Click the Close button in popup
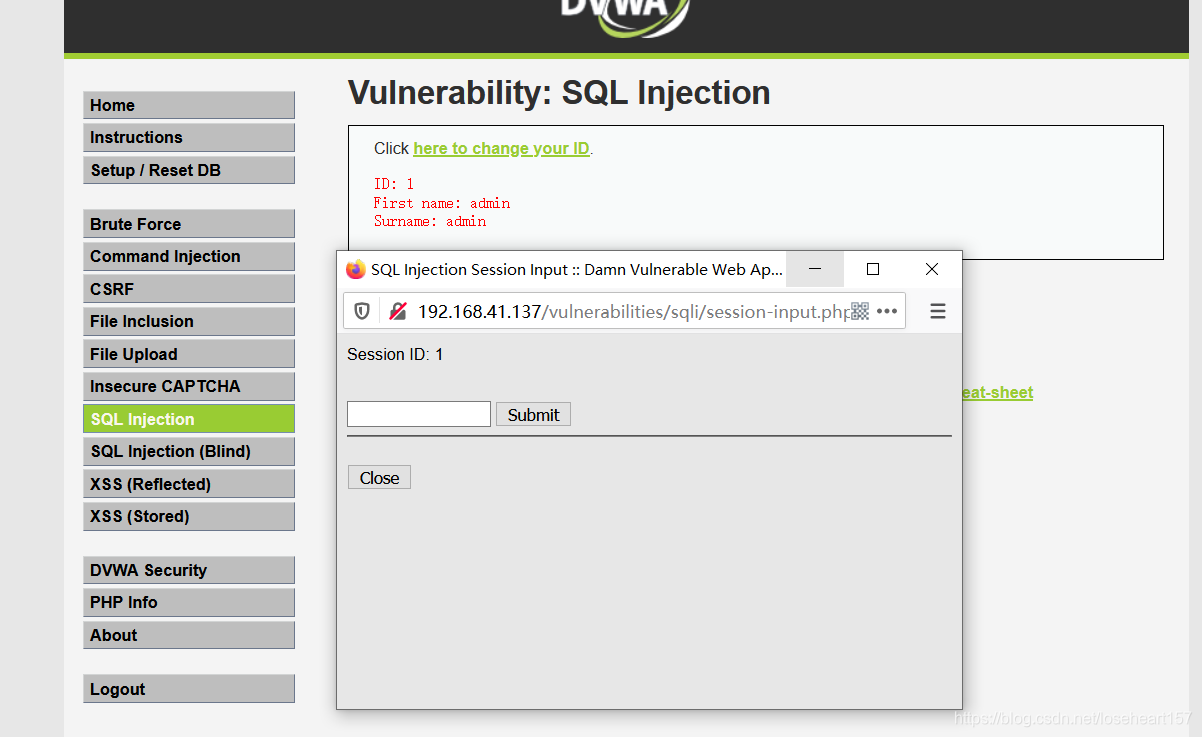This screenshot has height=737, width=1202. (x=379, y=478)
